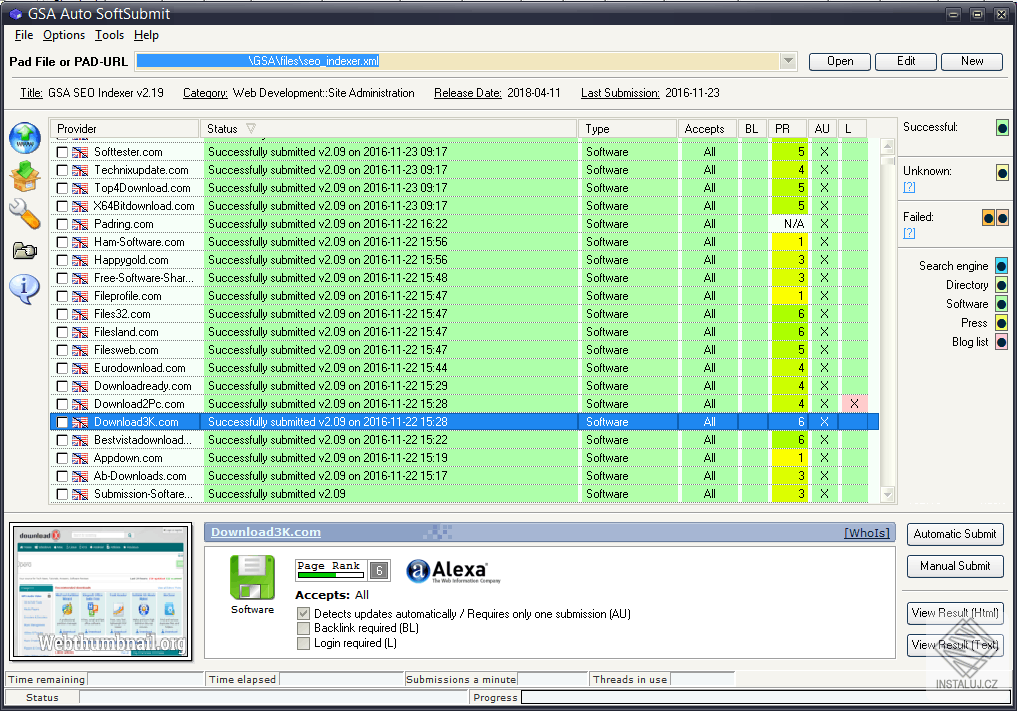The image size is (1017, 711).
Task: Expand the Pad File URL dropdown
Action: click(788, 61)
